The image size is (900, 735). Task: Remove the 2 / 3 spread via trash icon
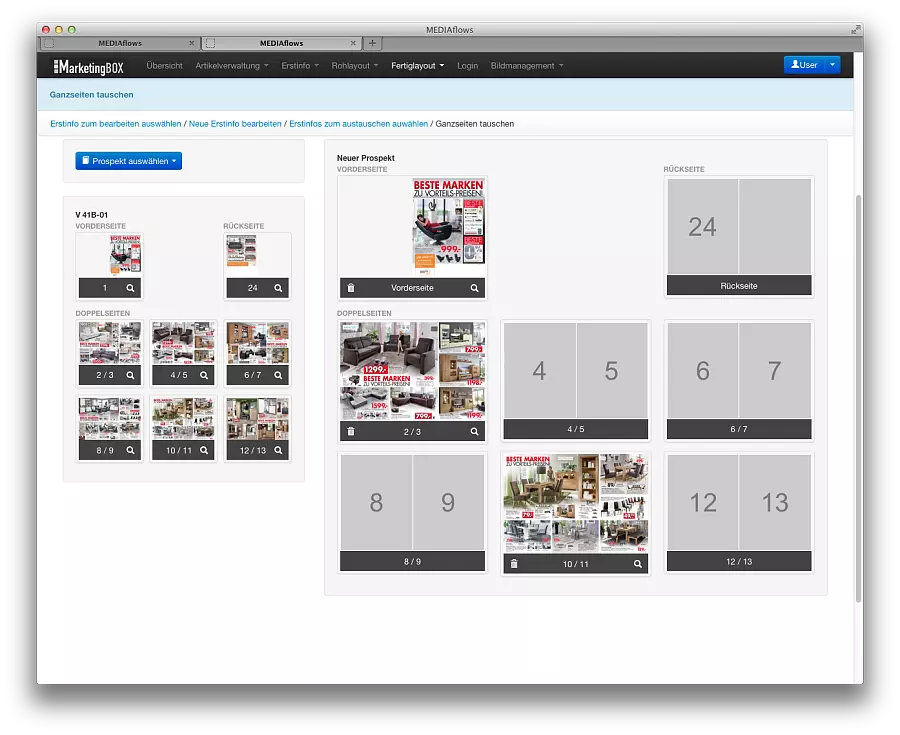pyautogui.click(x=351, y=431)
